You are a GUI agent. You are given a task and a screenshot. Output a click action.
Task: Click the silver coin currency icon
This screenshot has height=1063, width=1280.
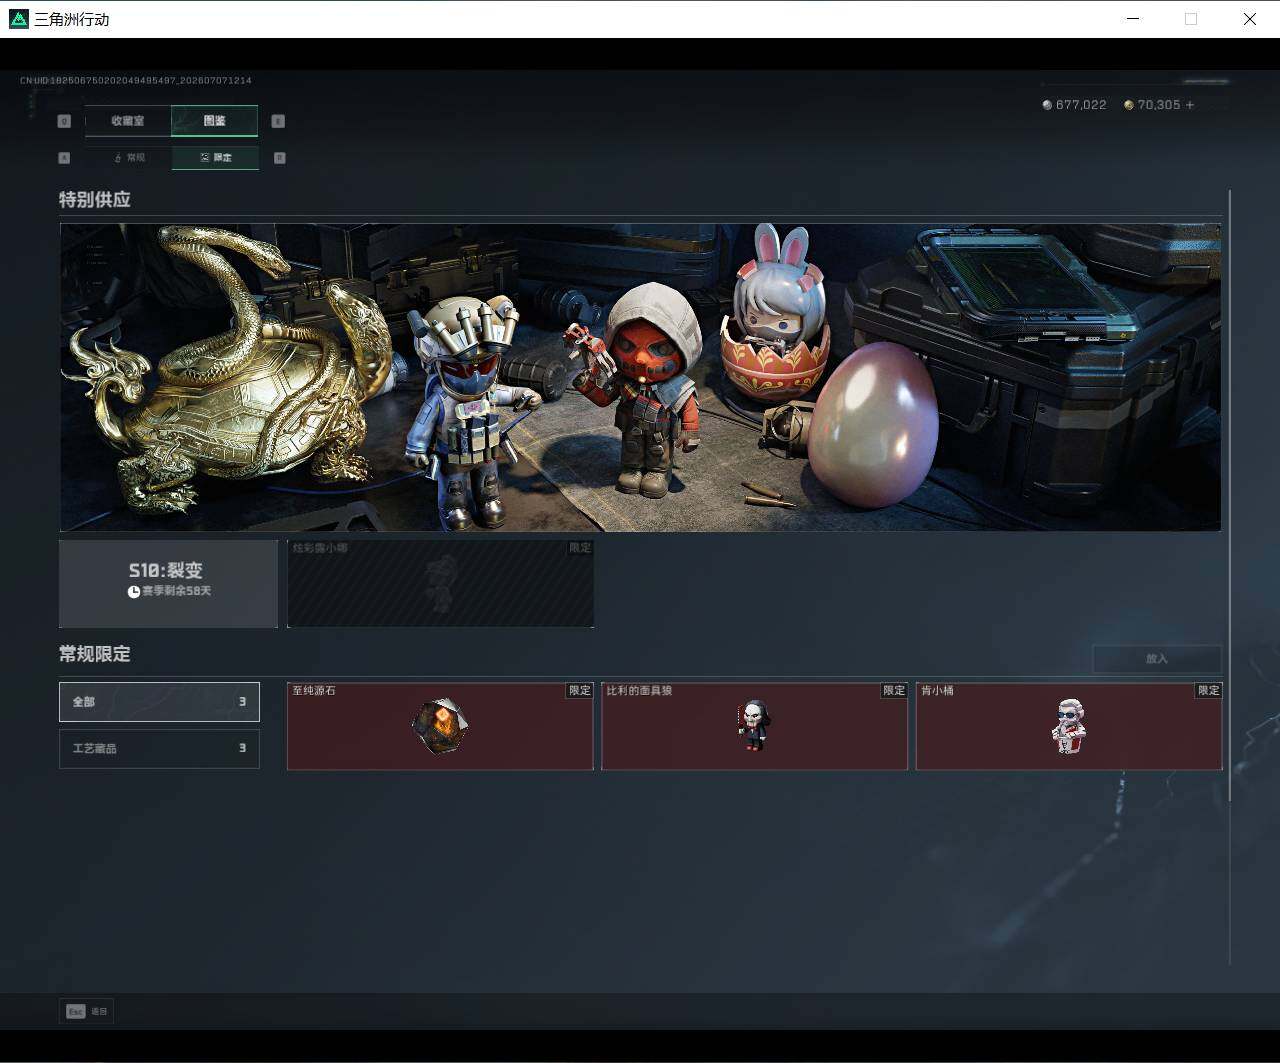tap(1047, 105)
